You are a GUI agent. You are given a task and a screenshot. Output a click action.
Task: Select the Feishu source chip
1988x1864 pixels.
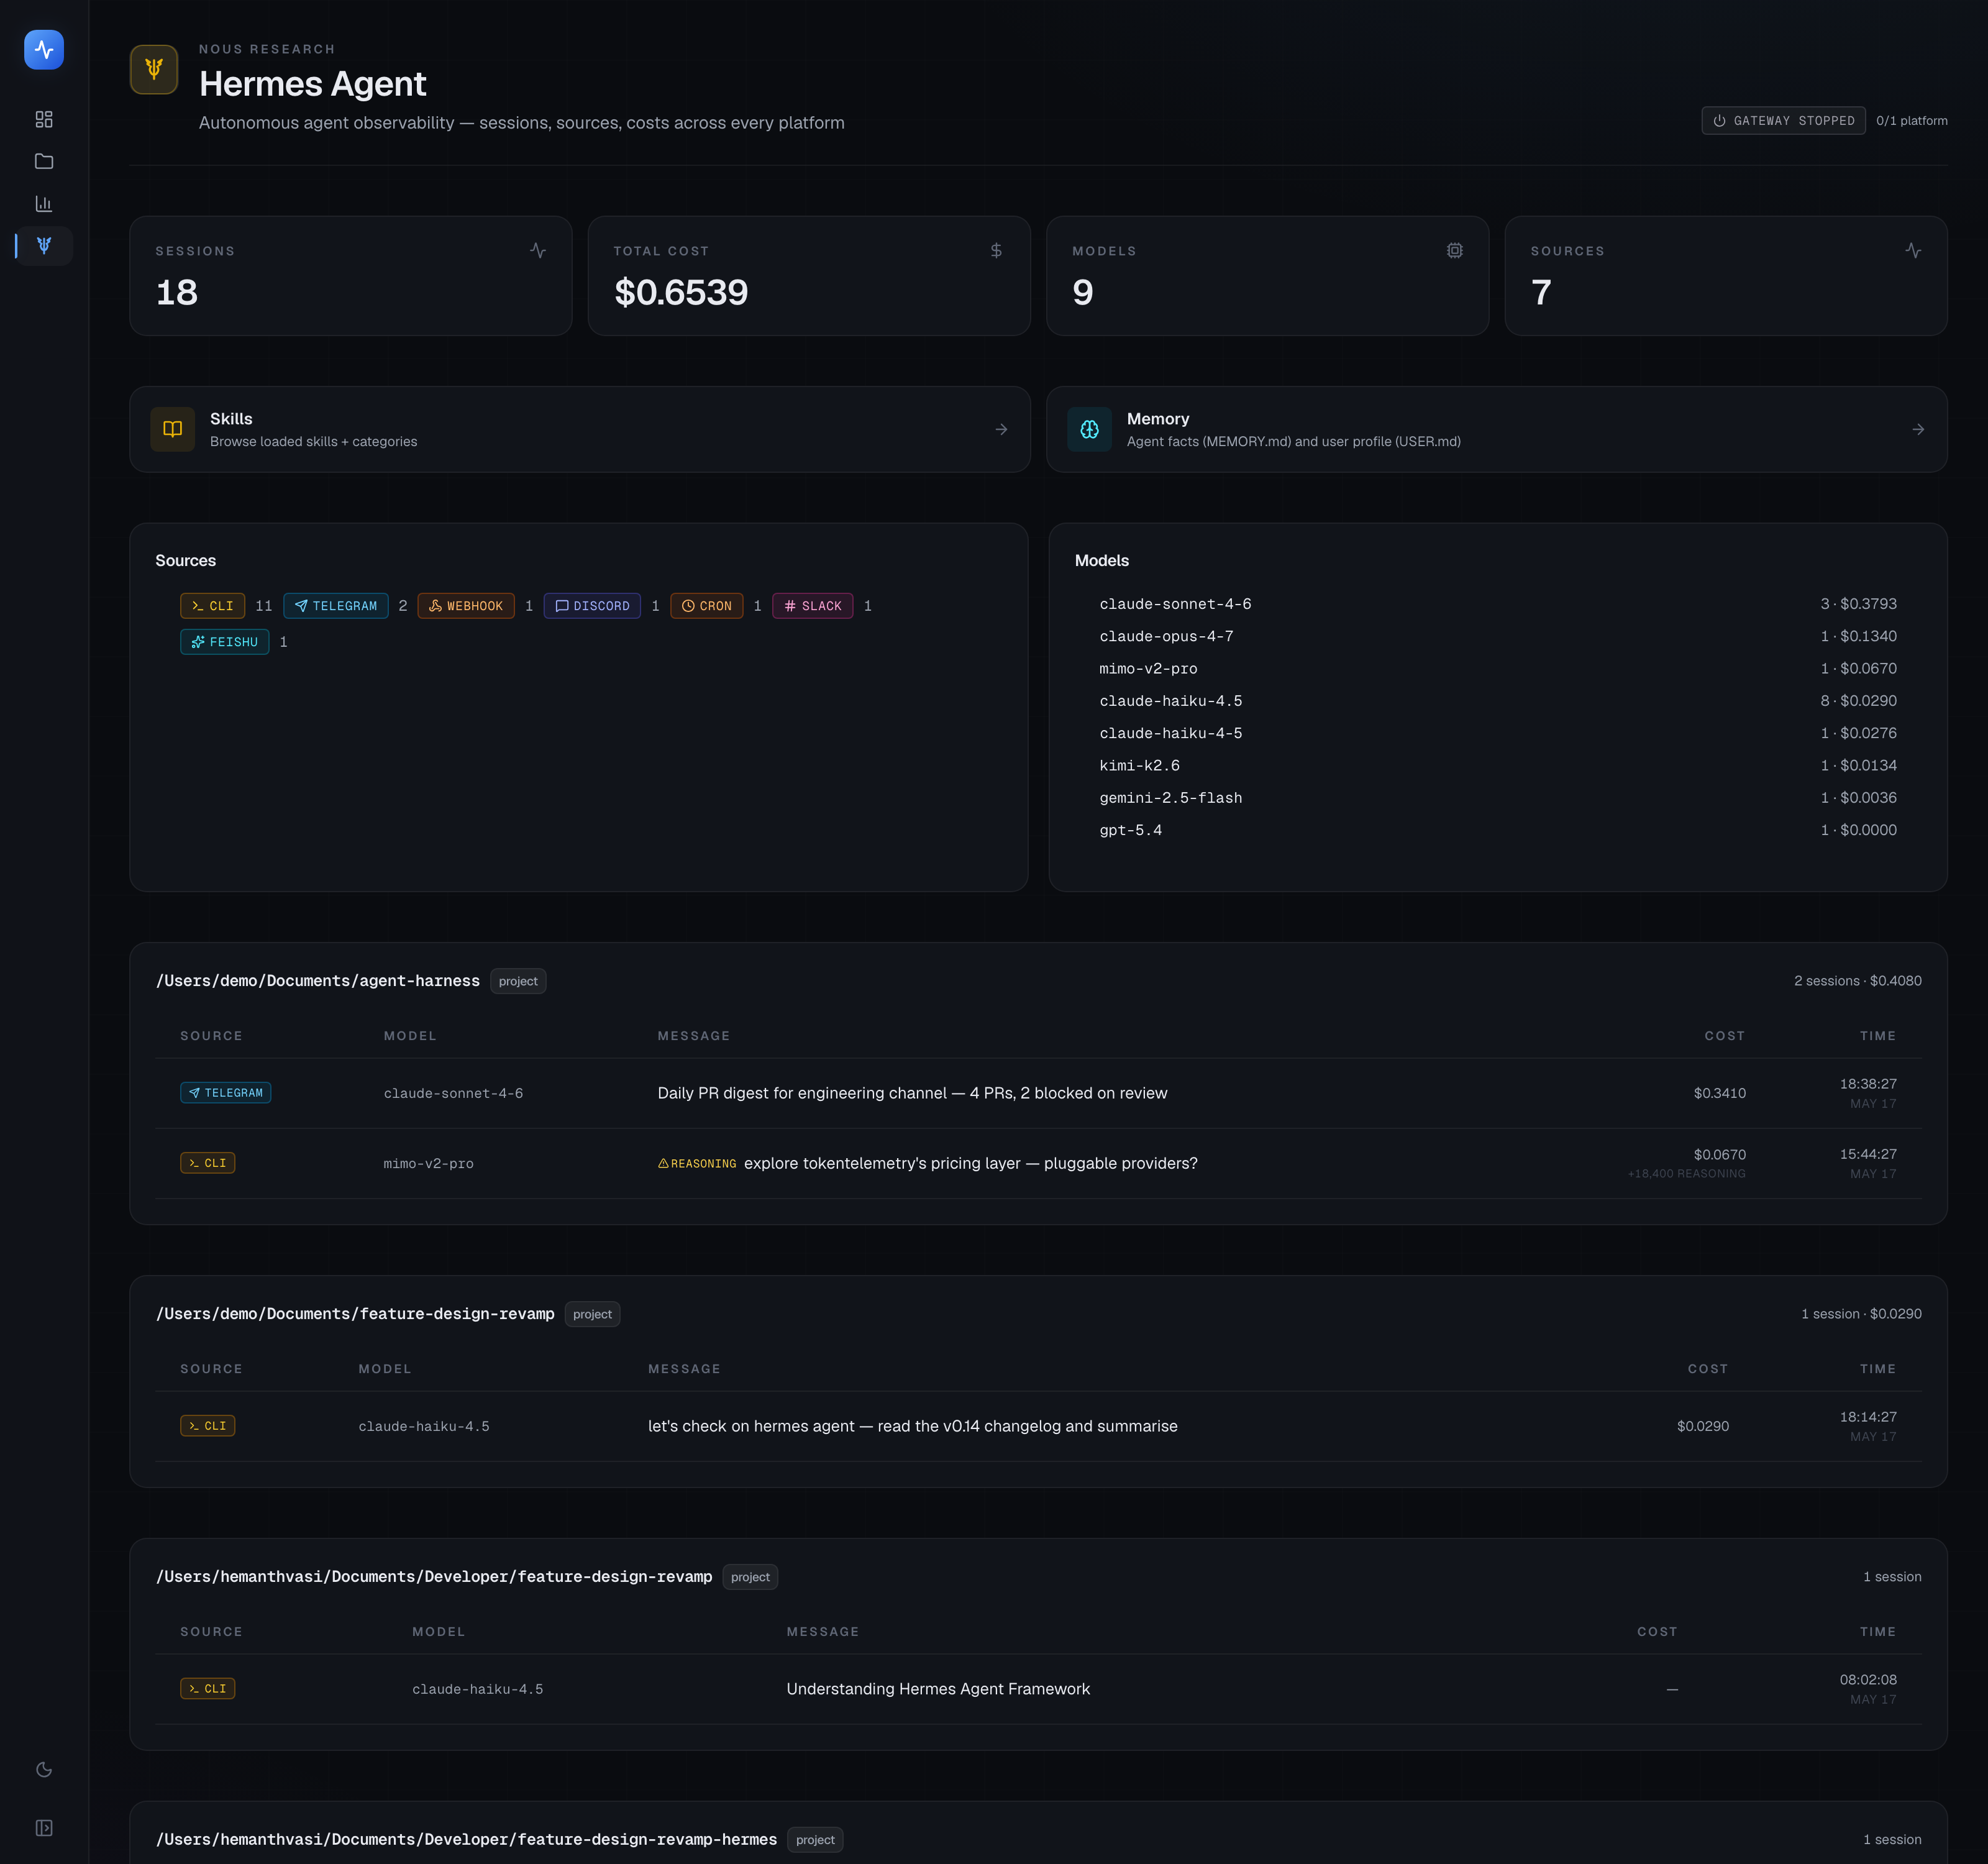225,642
